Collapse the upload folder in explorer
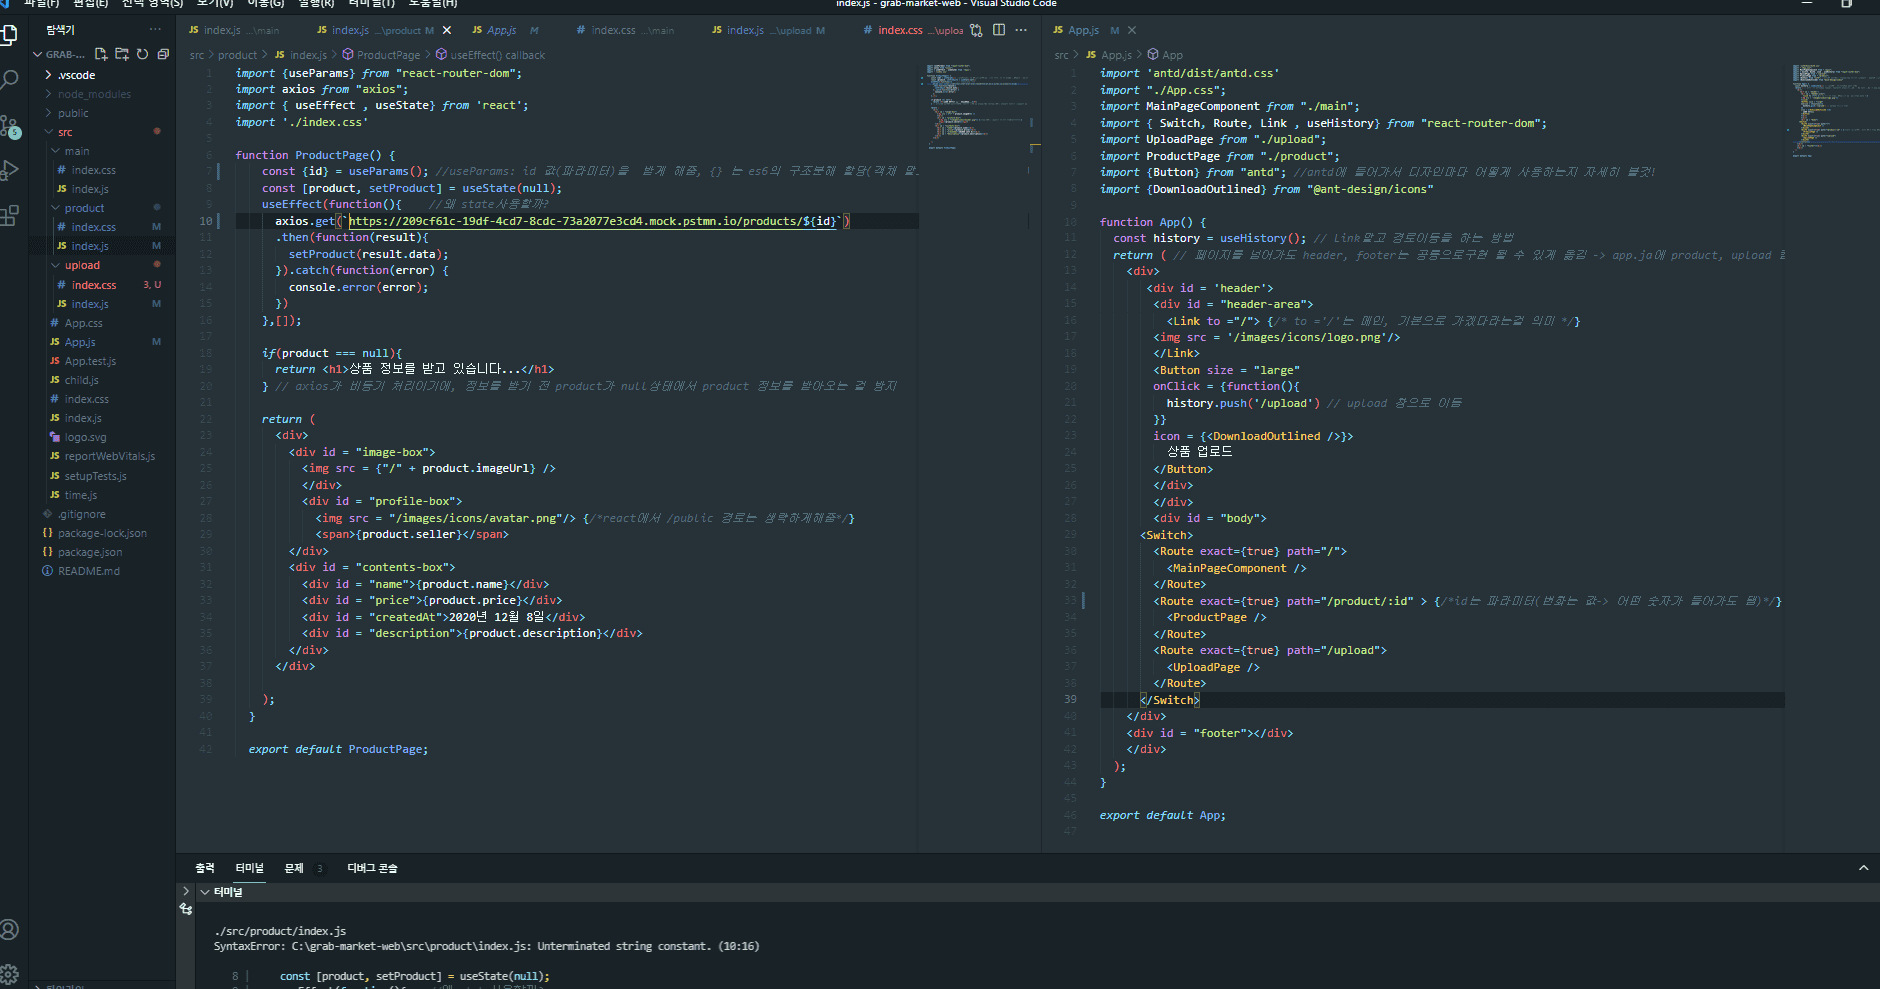 point(82,265)
